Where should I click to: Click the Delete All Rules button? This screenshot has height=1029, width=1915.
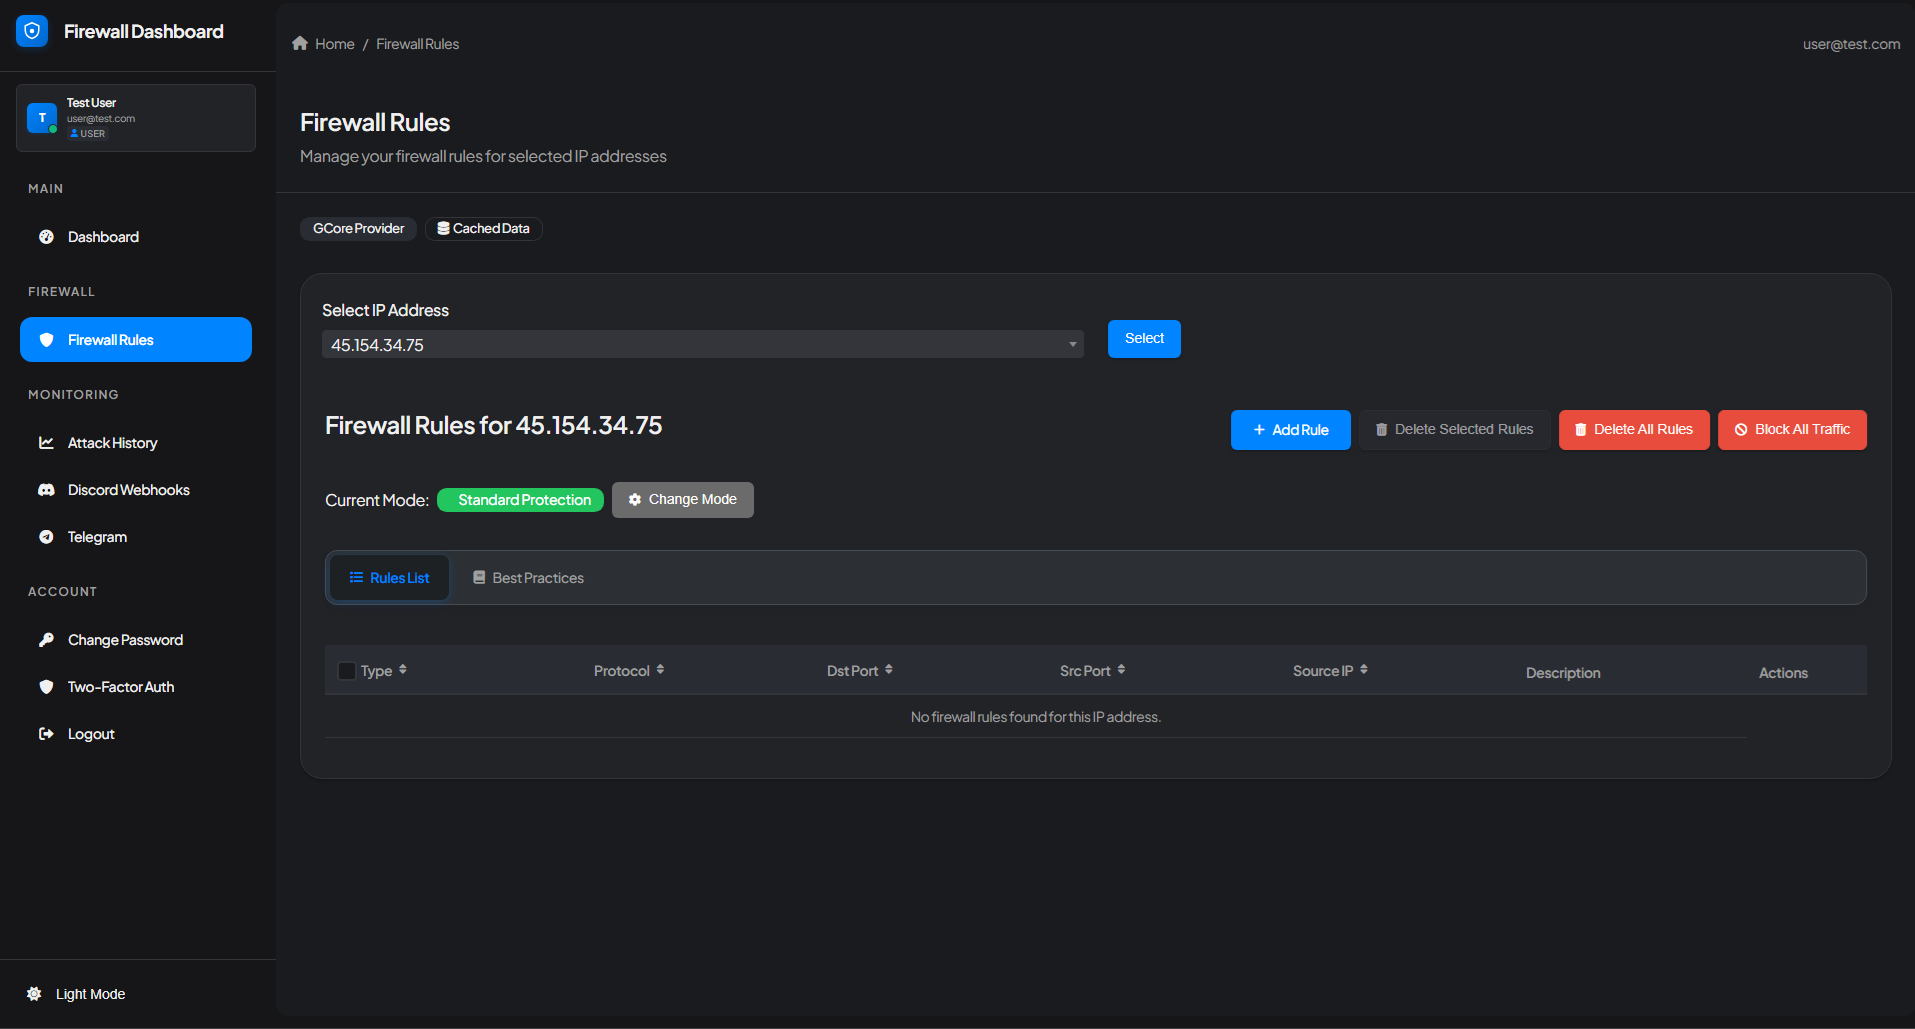coord(1634,430)
